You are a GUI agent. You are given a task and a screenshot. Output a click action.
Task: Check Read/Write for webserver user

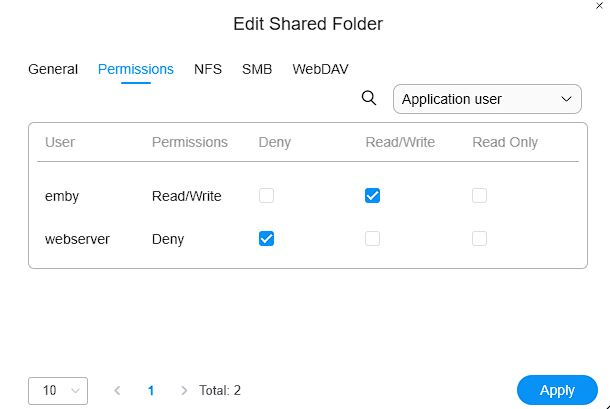pyautogui.click(x=372, y=239)
